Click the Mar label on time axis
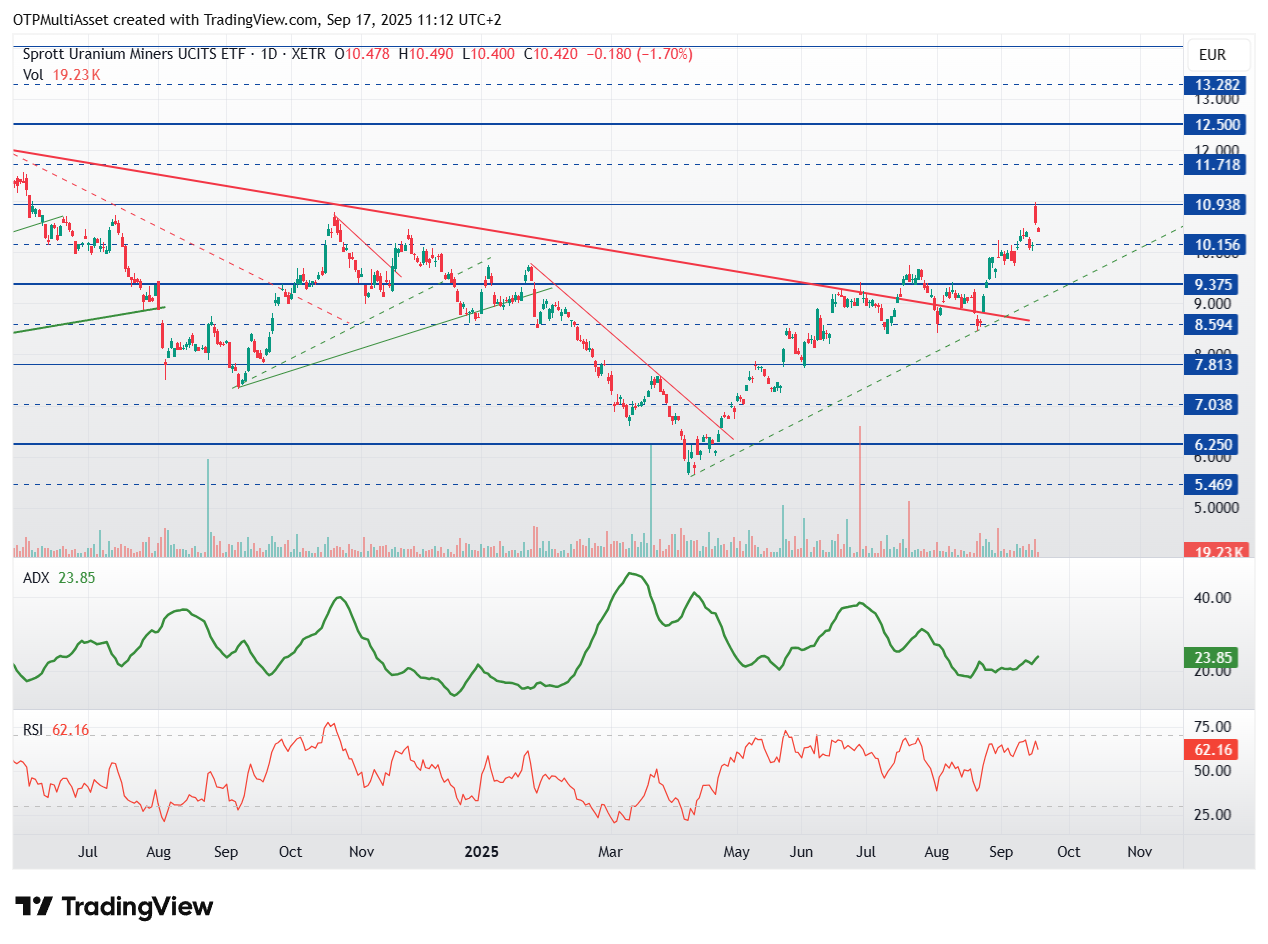1268x944 pixels. pos(610,852)
